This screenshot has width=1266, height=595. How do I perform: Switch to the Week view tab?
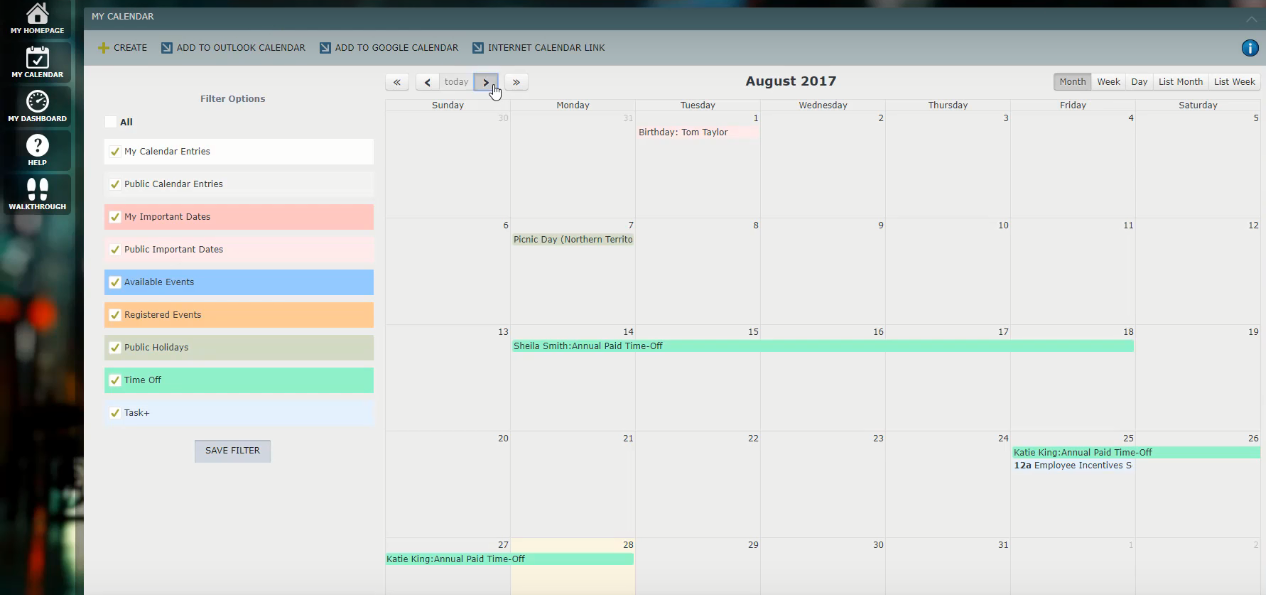coord(1108,81)
